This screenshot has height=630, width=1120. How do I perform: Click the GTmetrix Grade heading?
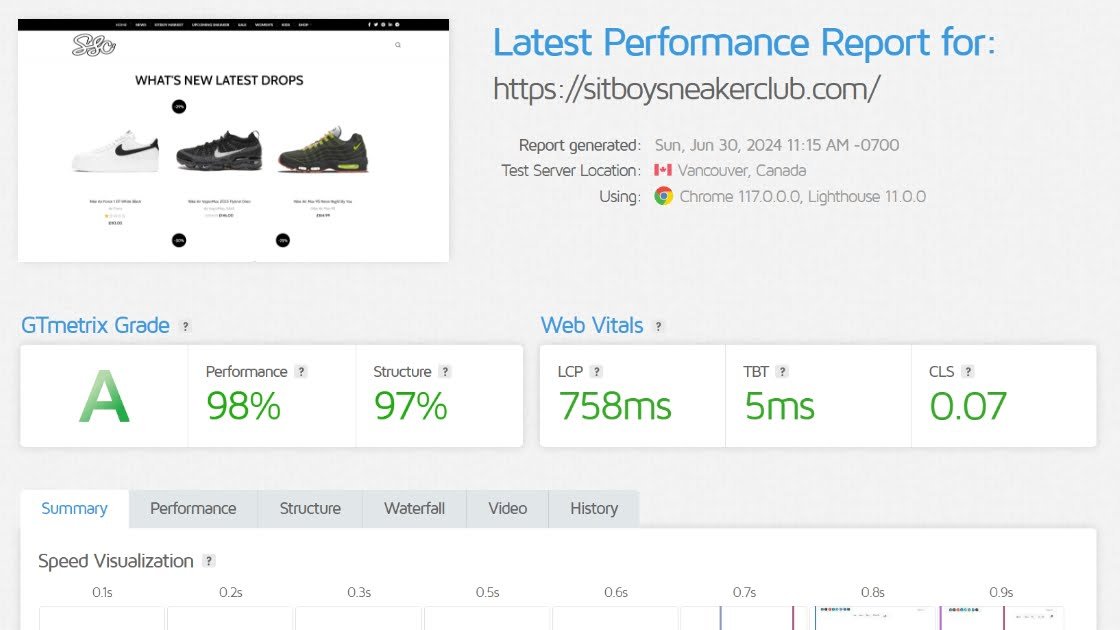coord(95,325)
